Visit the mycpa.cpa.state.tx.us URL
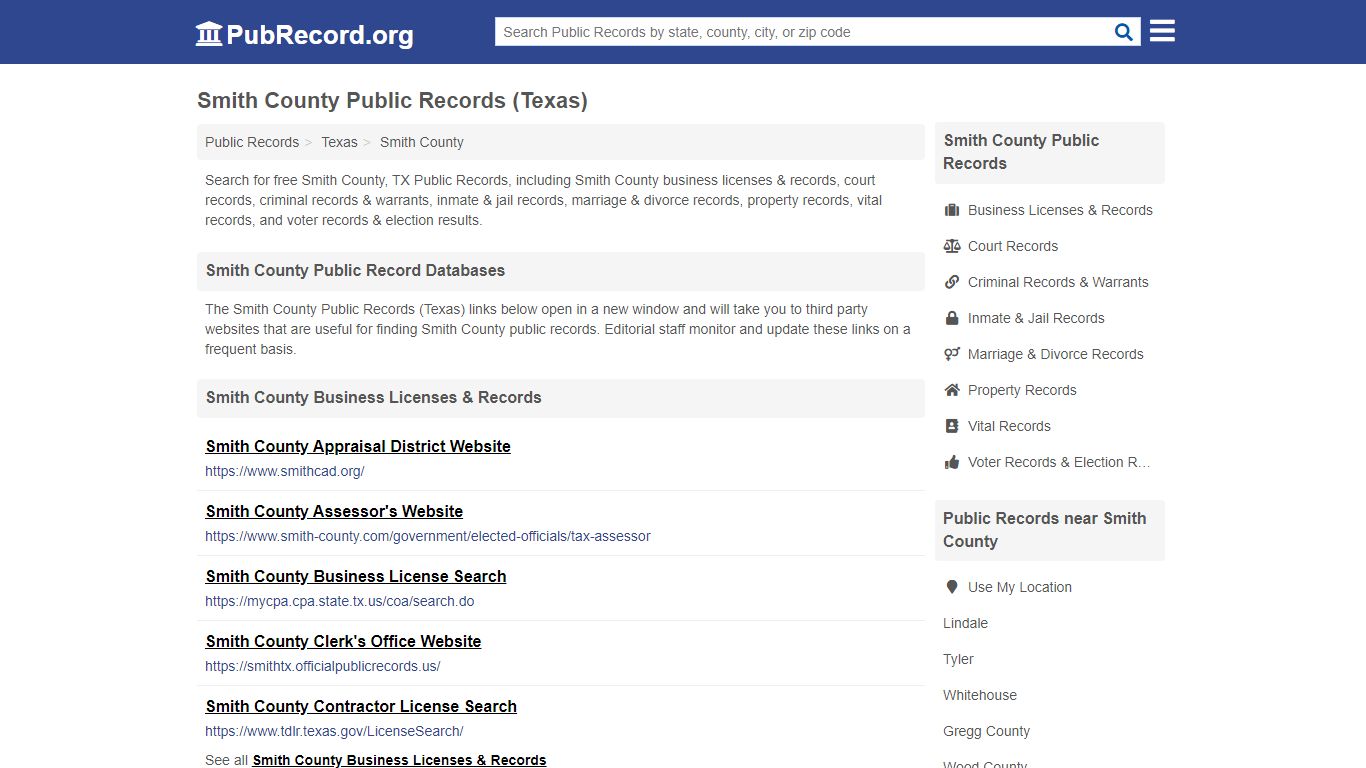 [x=340, y=601]
